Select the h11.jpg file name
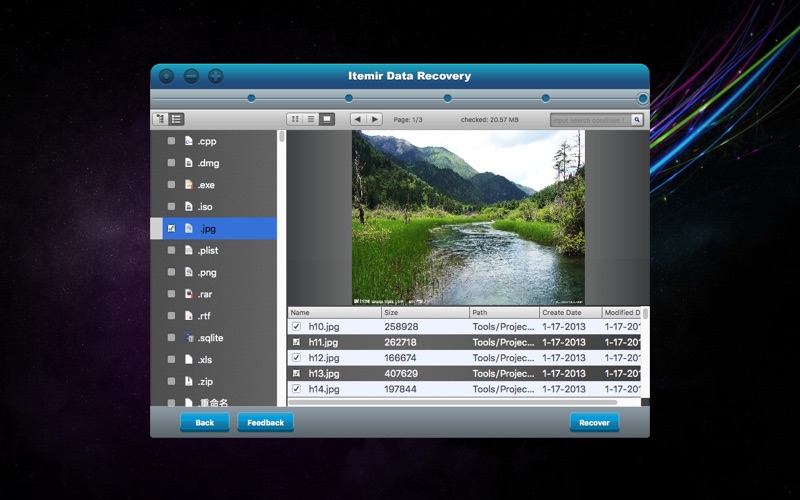 (323, 342)
